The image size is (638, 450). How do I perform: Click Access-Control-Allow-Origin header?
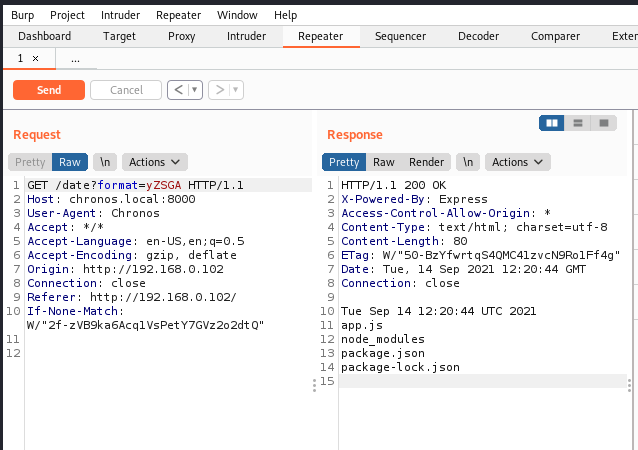tap(446, 213)
